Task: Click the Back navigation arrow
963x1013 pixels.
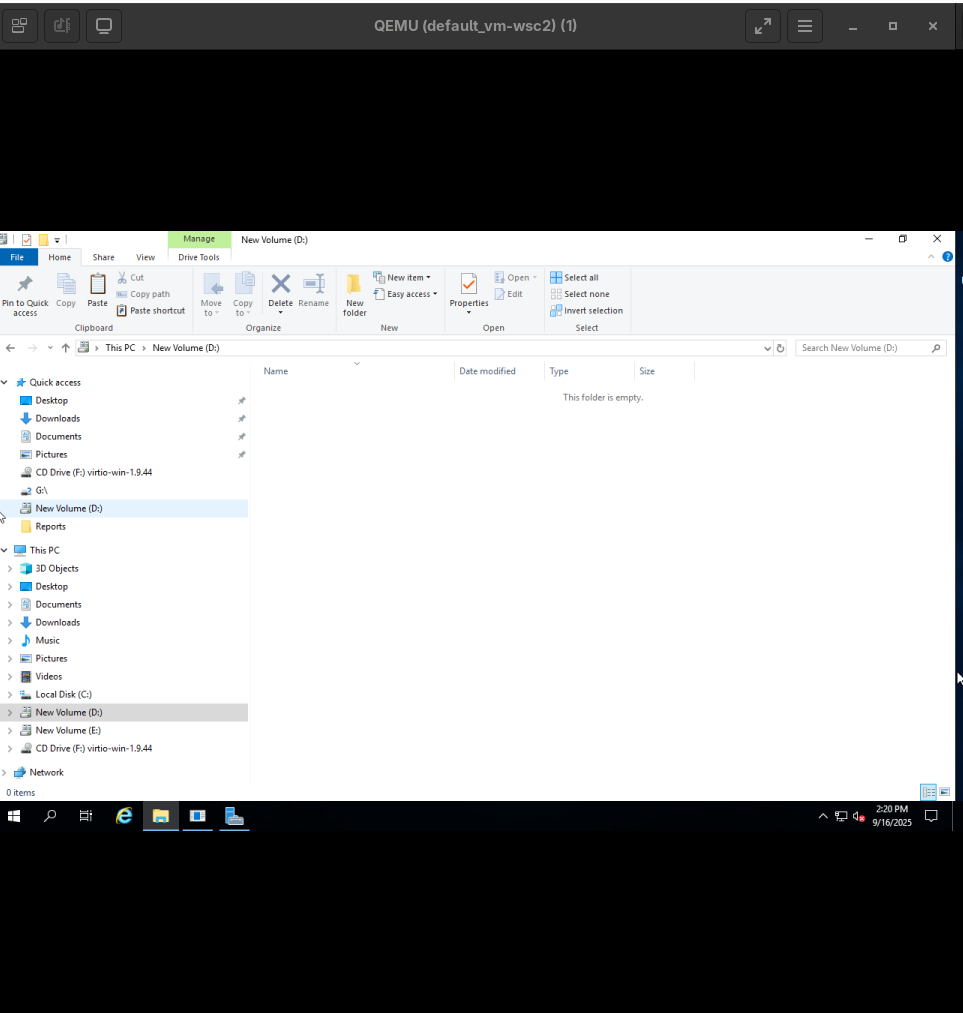Action: click(x=10, y=348)
